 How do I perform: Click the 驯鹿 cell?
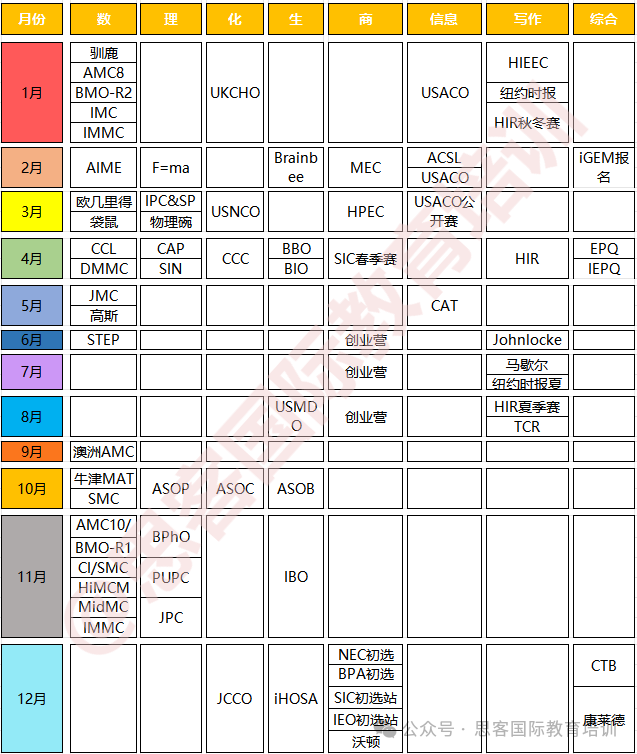pos(103,53)
